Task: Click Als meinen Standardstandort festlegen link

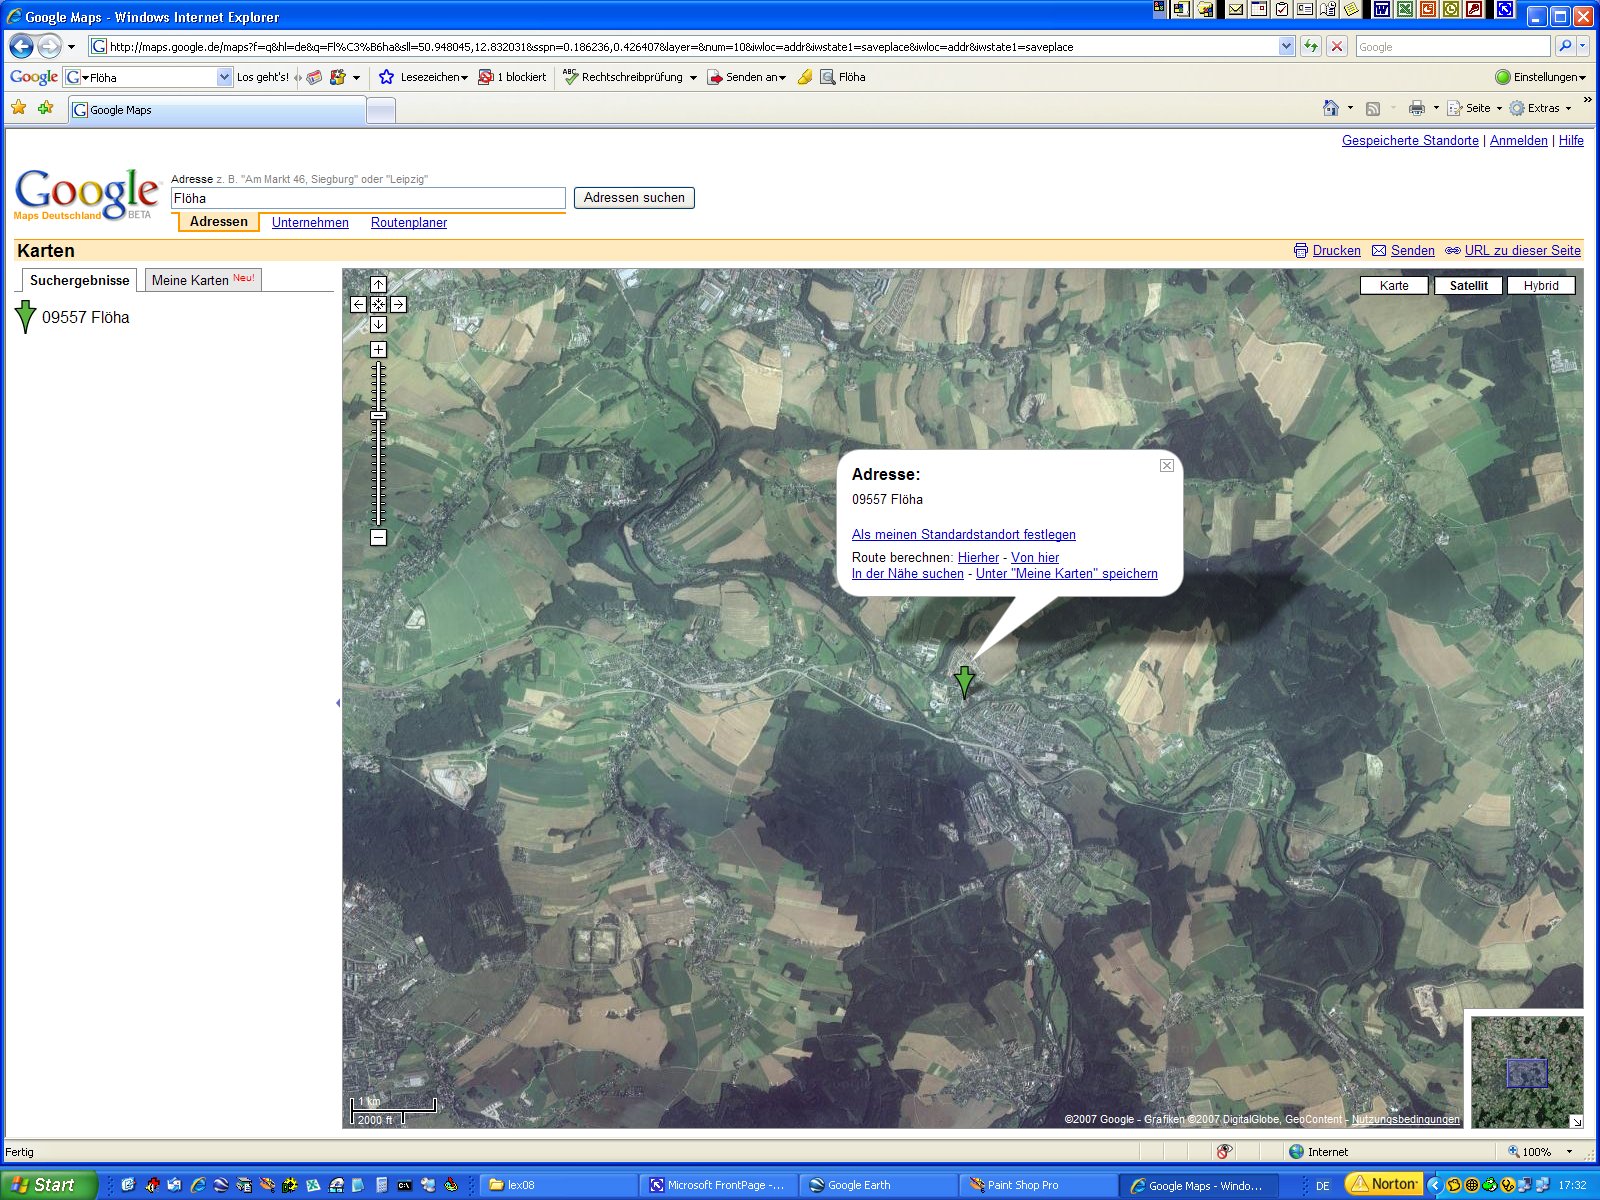Action: [x=964, y=535]
